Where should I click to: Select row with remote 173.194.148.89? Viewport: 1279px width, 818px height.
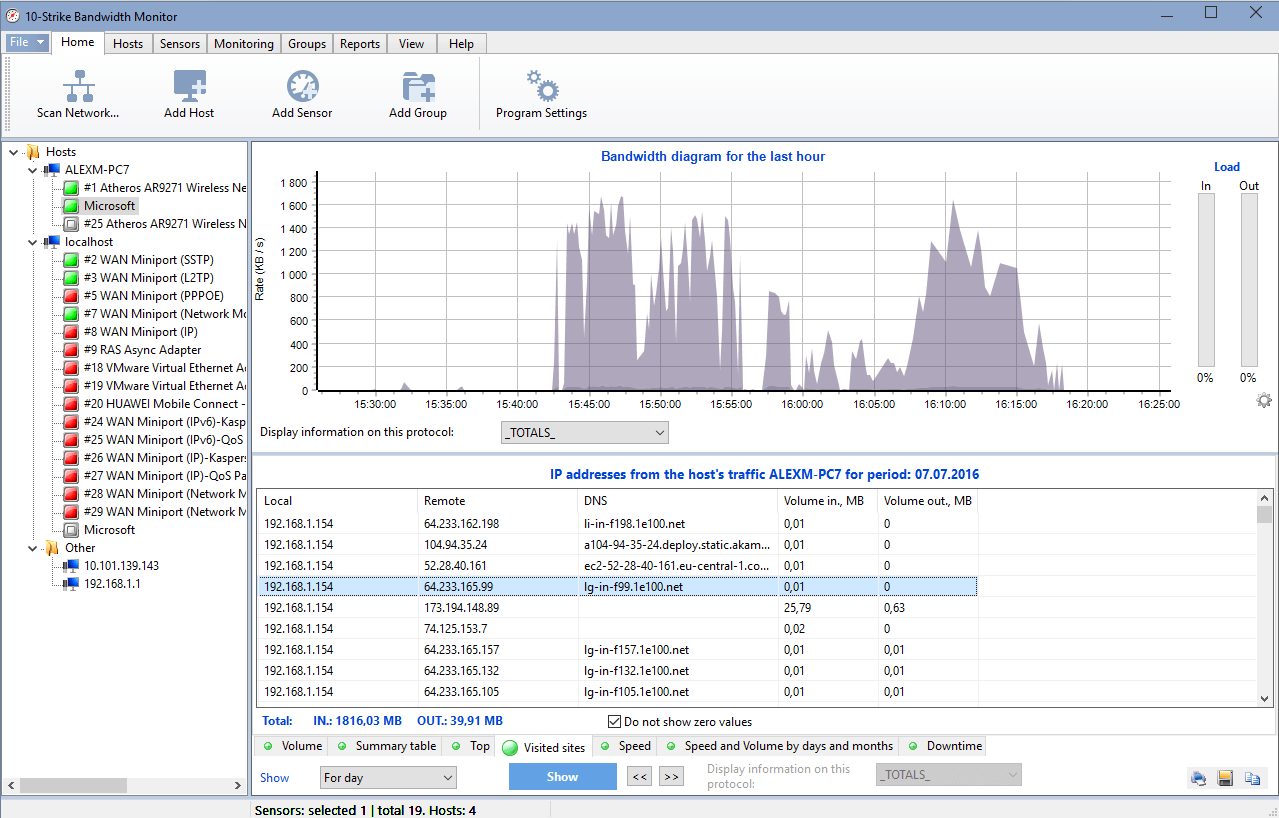coord(617,608)
